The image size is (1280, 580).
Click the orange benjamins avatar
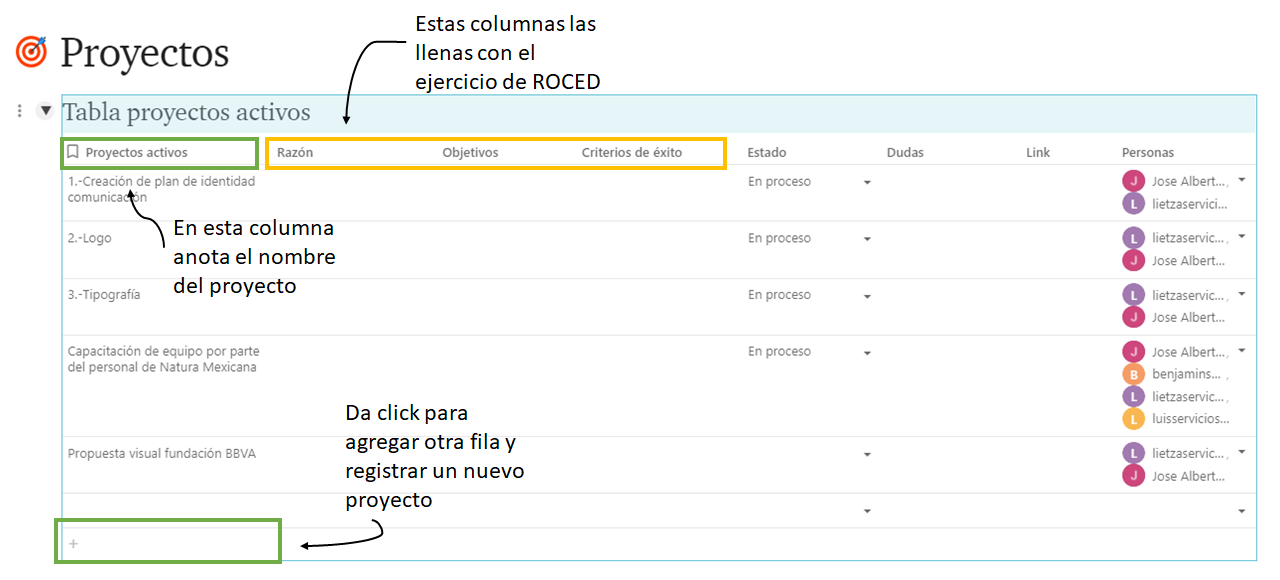coord(1133,374)
